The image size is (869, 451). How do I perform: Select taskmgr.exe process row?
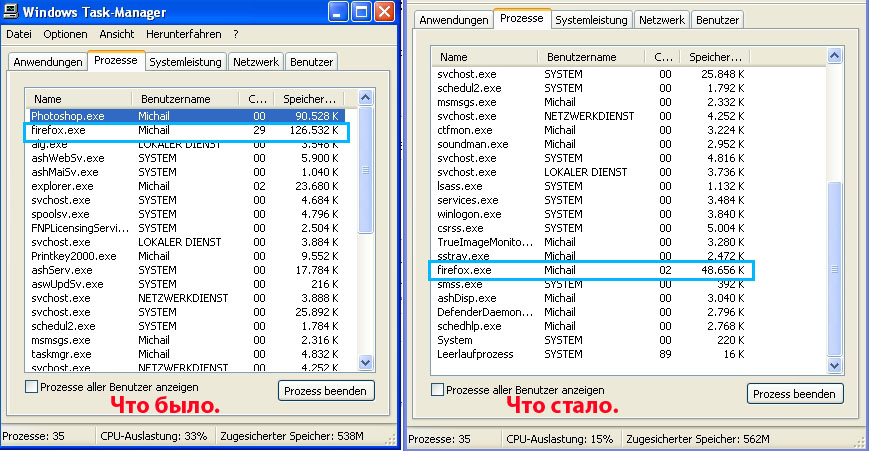click(x=186, y=354)
